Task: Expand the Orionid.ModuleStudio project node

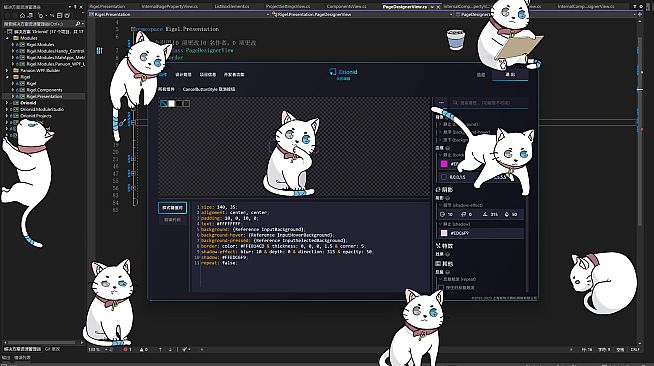Action: click(7, 109)
